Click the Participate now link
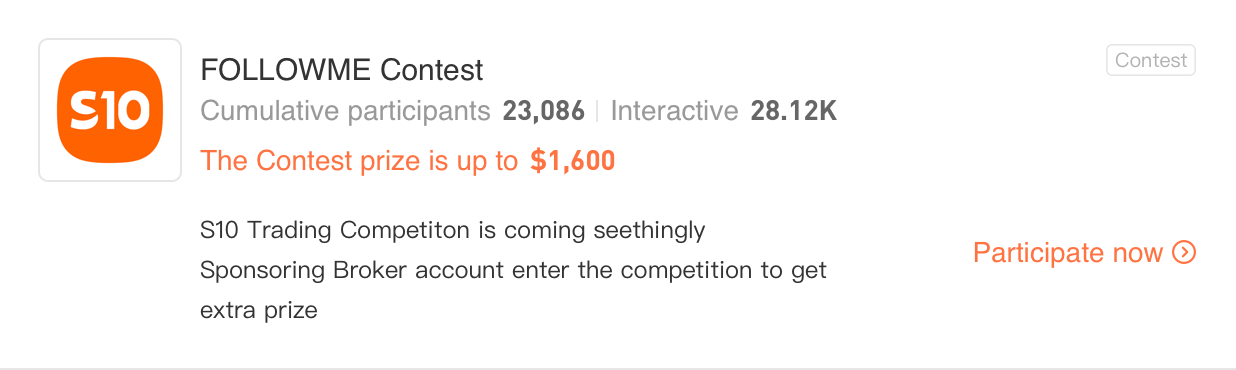This screenshot has height=370, width=1236. tap(1084, 253)
